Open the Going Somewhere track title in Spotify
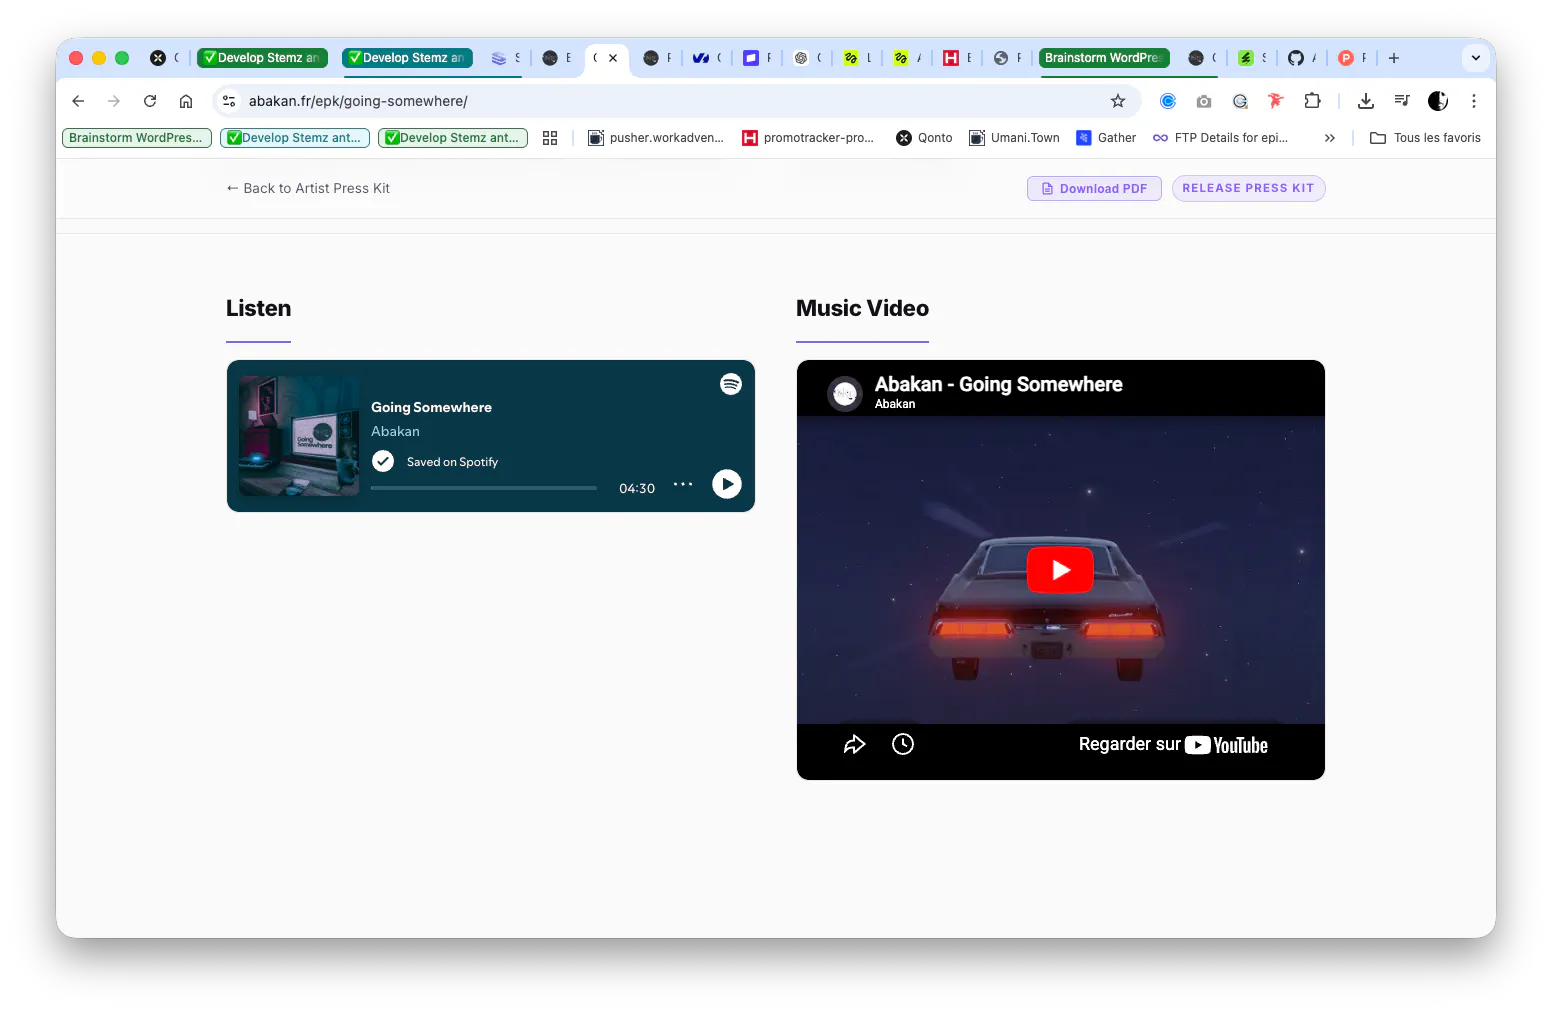Image resolution: width=1552 pixels, height=1012 pixels. coord(431,407)
